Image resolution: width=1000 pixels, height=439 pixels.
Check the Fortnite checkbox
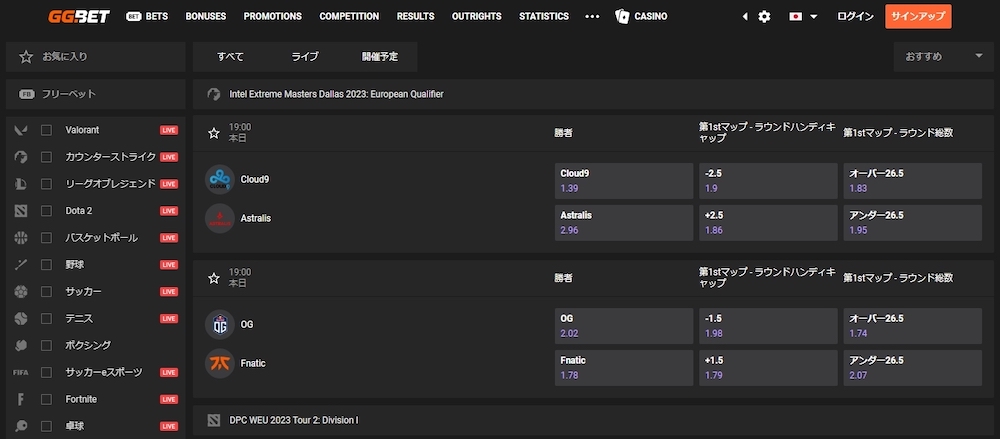click(x=47, y=399)
